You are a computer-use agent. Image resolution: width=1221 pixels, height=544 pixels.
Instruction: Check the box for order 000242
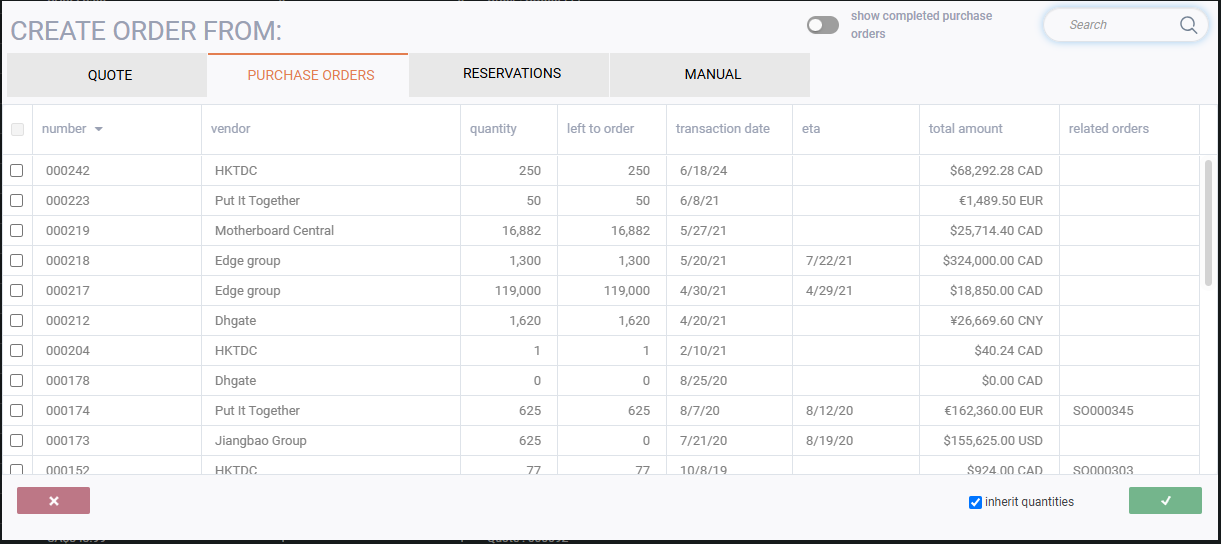tap(17, 171)
